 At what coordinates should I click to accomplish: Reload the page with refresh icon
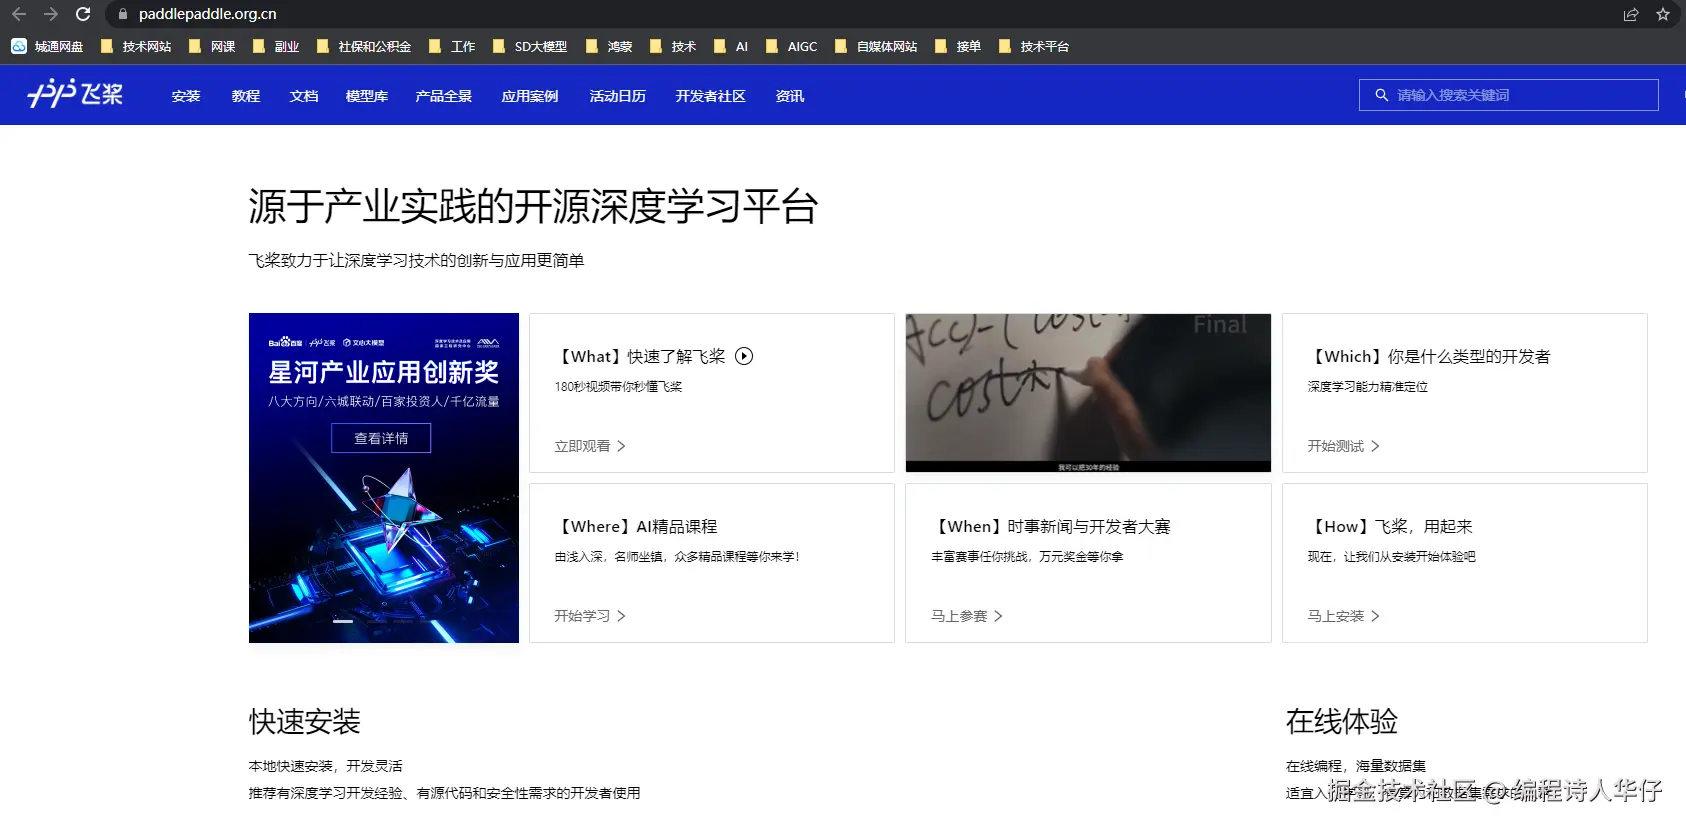pos(83,14)
